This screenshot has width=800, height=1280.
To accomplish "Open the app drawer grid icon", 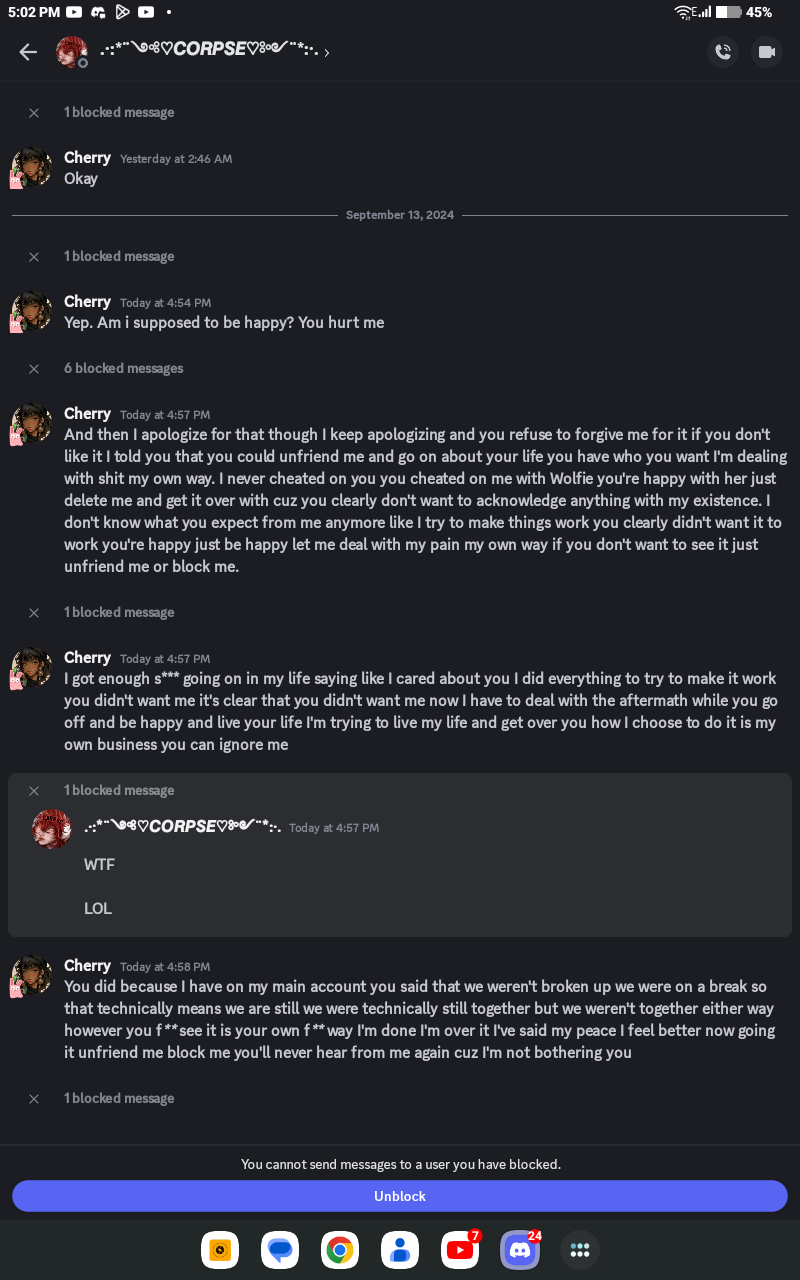I will click(580, 1249).
